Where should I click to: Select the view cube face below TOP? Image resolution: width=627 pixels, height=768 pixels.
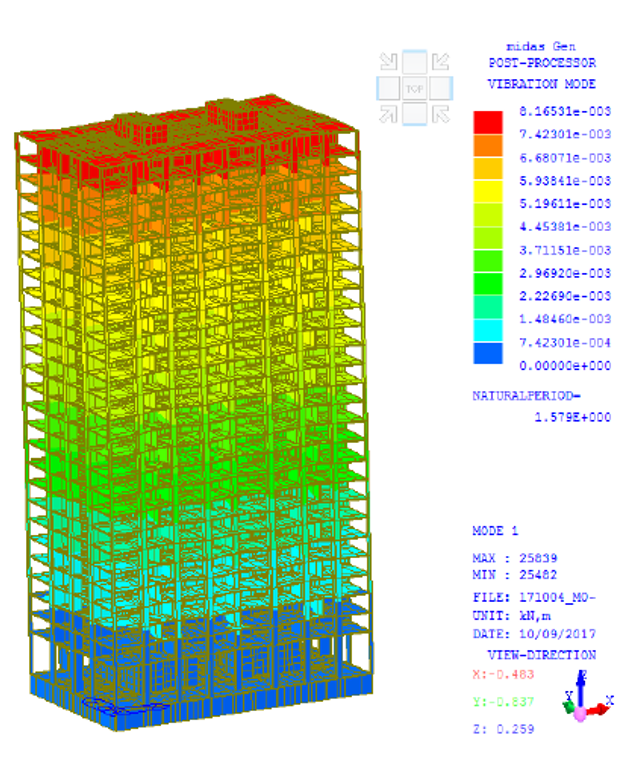(415, 114)
